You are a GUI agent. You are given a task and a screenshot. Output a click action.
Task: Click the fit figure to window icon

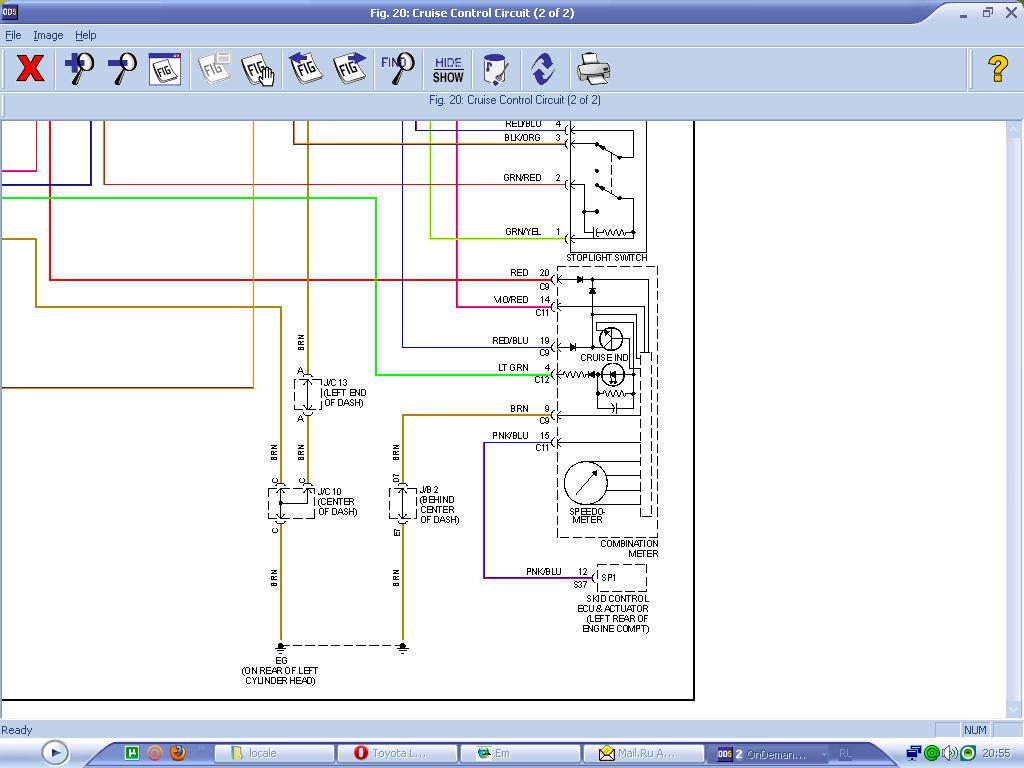click(x=165, y=69)
